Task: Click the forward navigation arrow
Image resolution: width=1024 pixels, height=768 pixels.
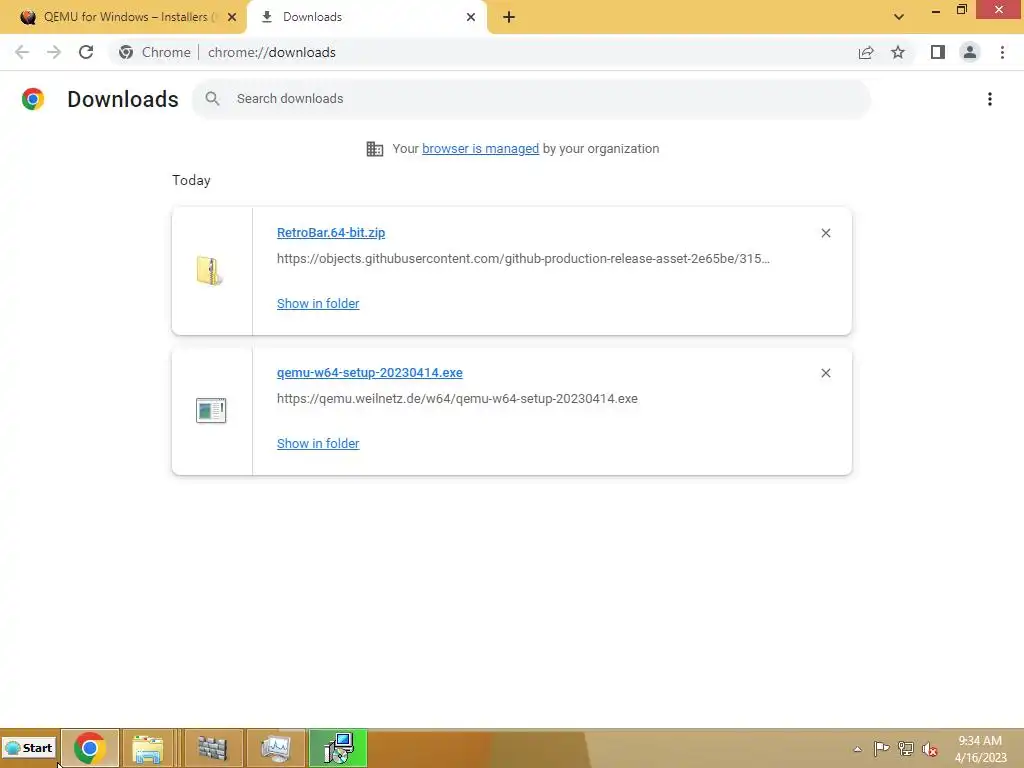Action: (x=54, y=52)
